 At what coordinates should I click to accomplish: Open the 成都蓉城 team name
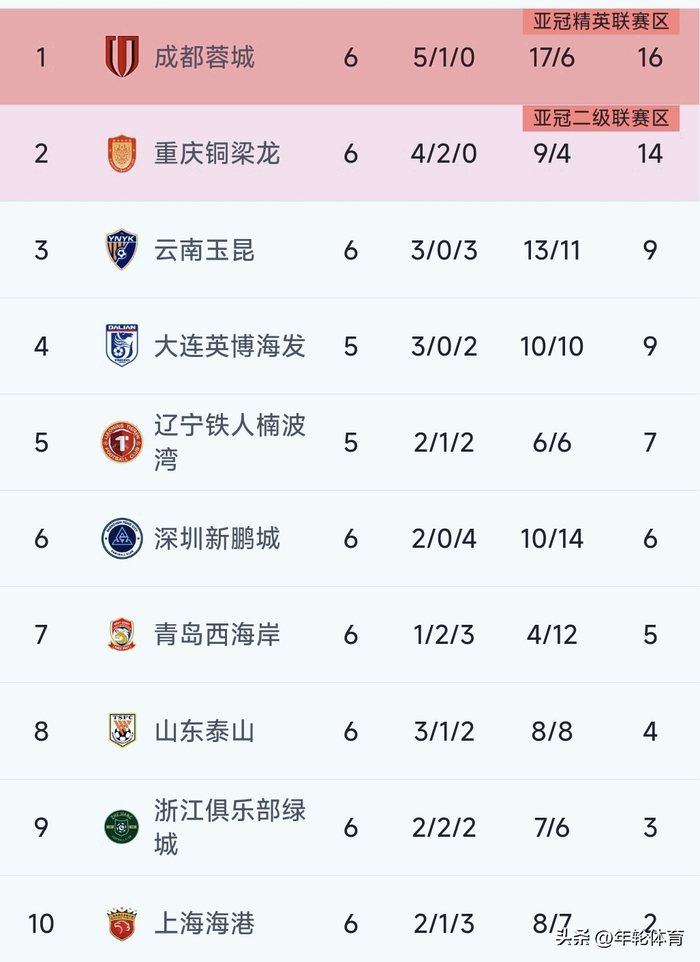coord(204,57)
